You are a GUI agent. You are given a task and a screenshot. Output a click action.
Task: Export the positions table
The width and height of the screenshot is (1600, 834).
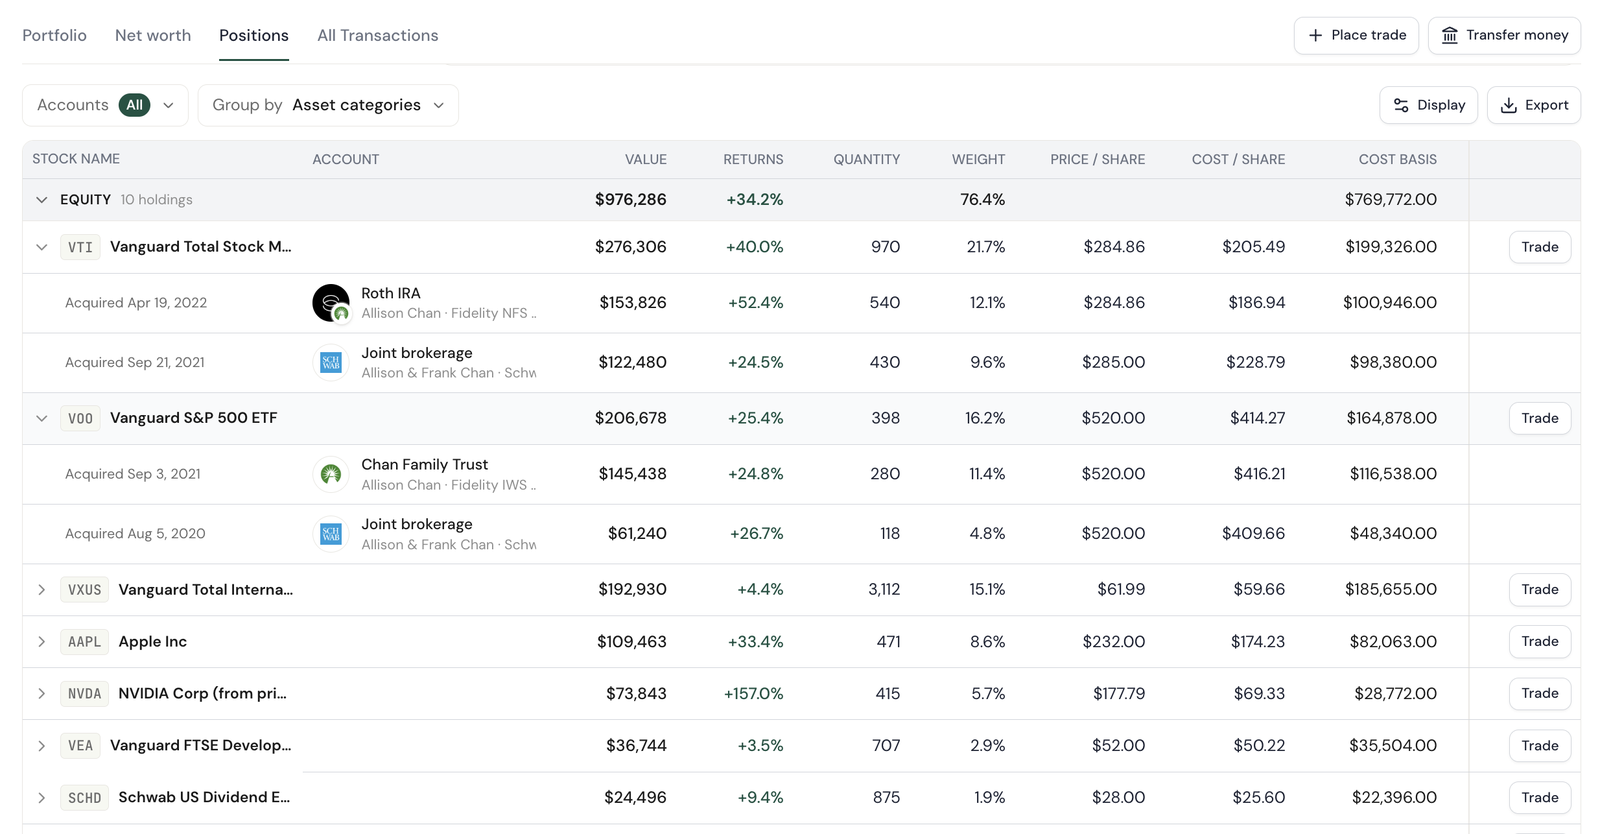1534,105
